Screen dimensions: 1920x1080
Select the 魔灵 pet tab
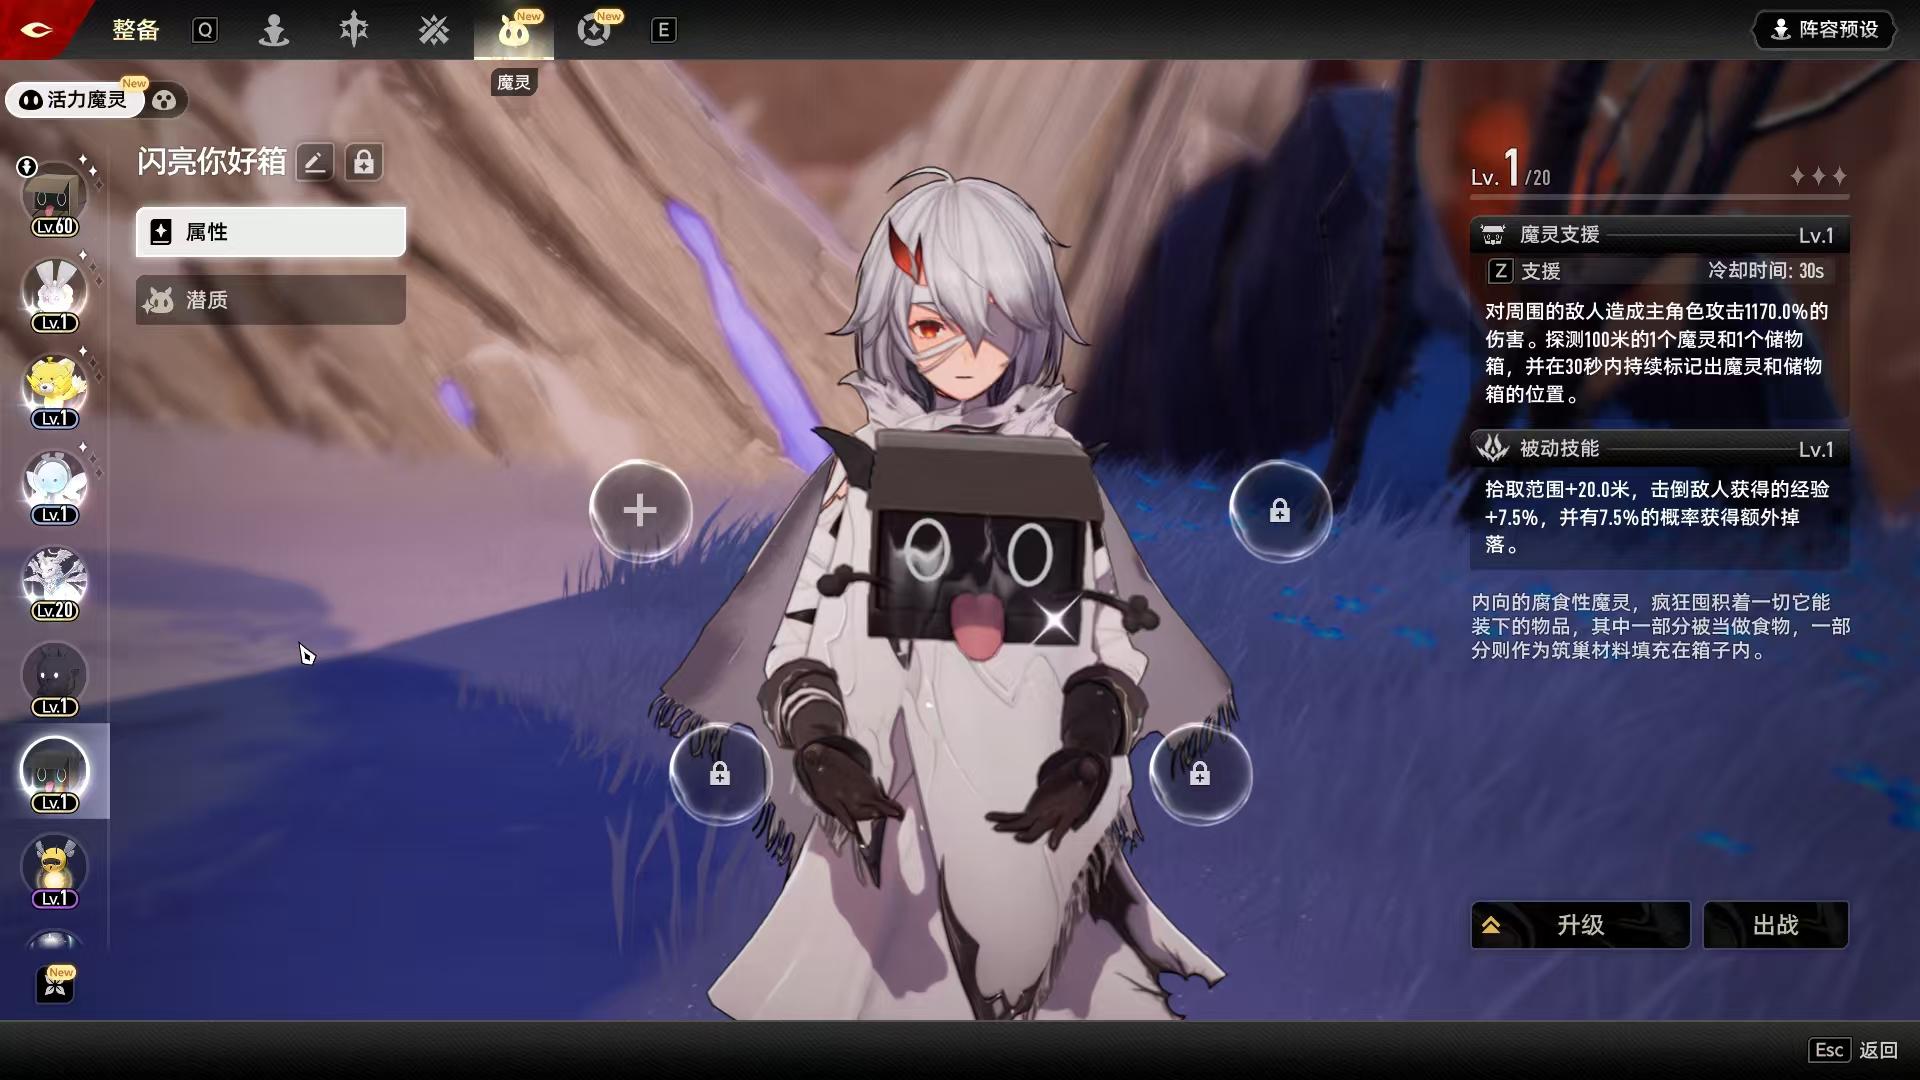514,32
